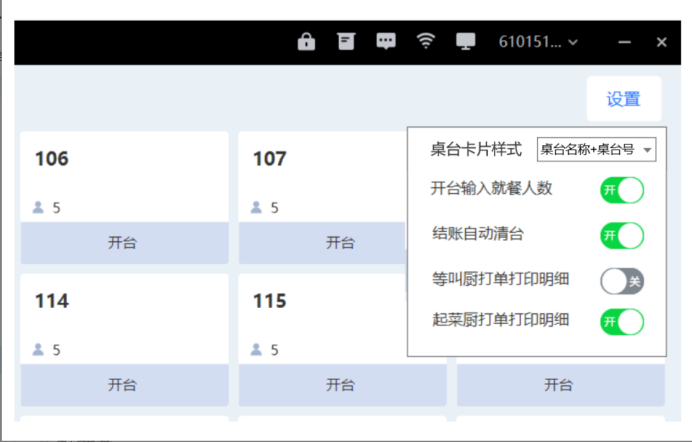Screen dimensions: 692x443
Task: Disable 起菜厨打单打印明细 switch
Action: click(x=622, y=322)
